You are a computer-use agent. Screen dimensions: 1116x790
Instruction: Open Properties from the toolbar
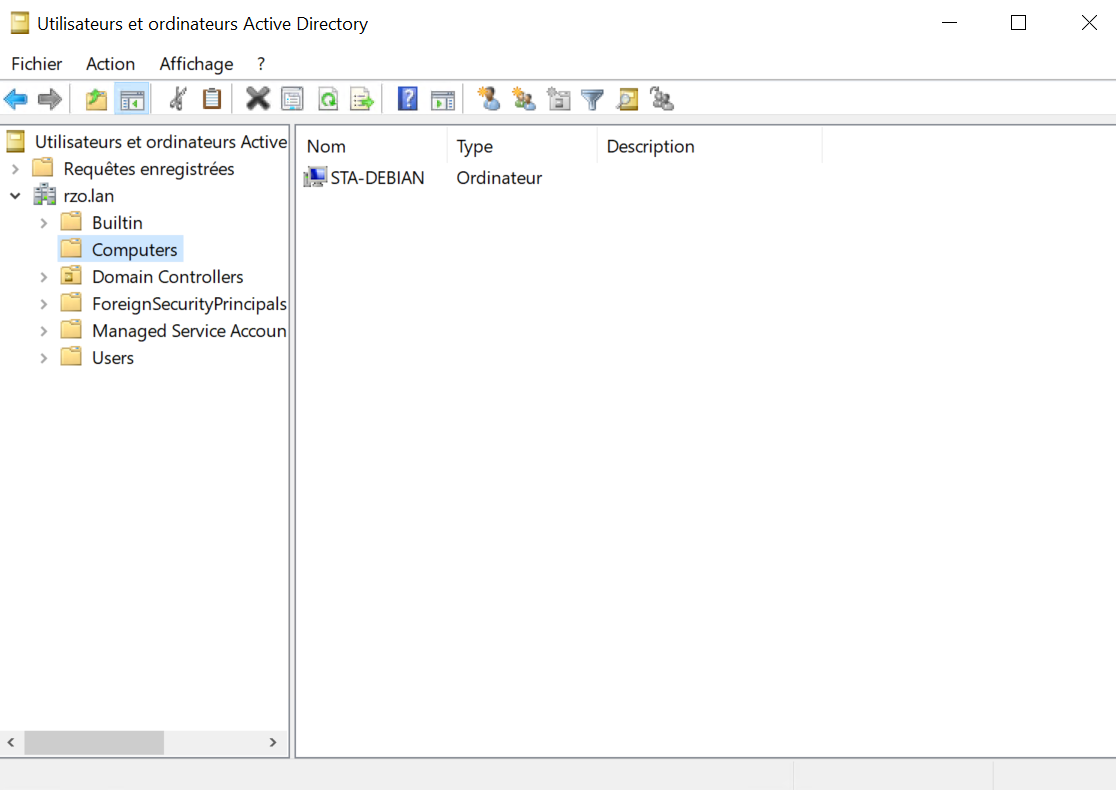(292, 99)
